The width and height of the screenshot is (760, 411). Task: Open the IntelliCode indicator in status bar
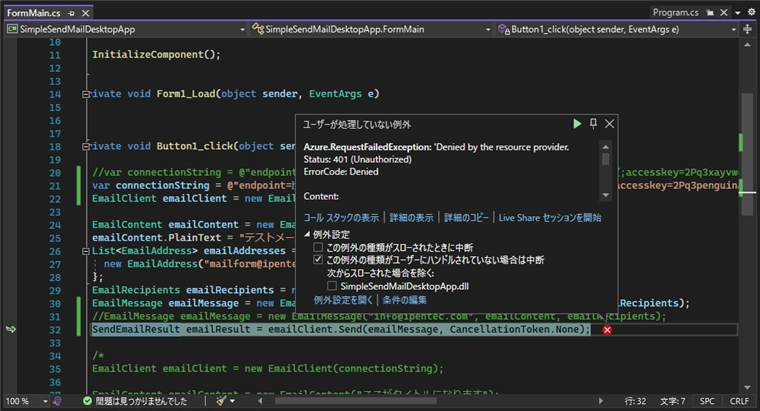(x=57, y=401)
